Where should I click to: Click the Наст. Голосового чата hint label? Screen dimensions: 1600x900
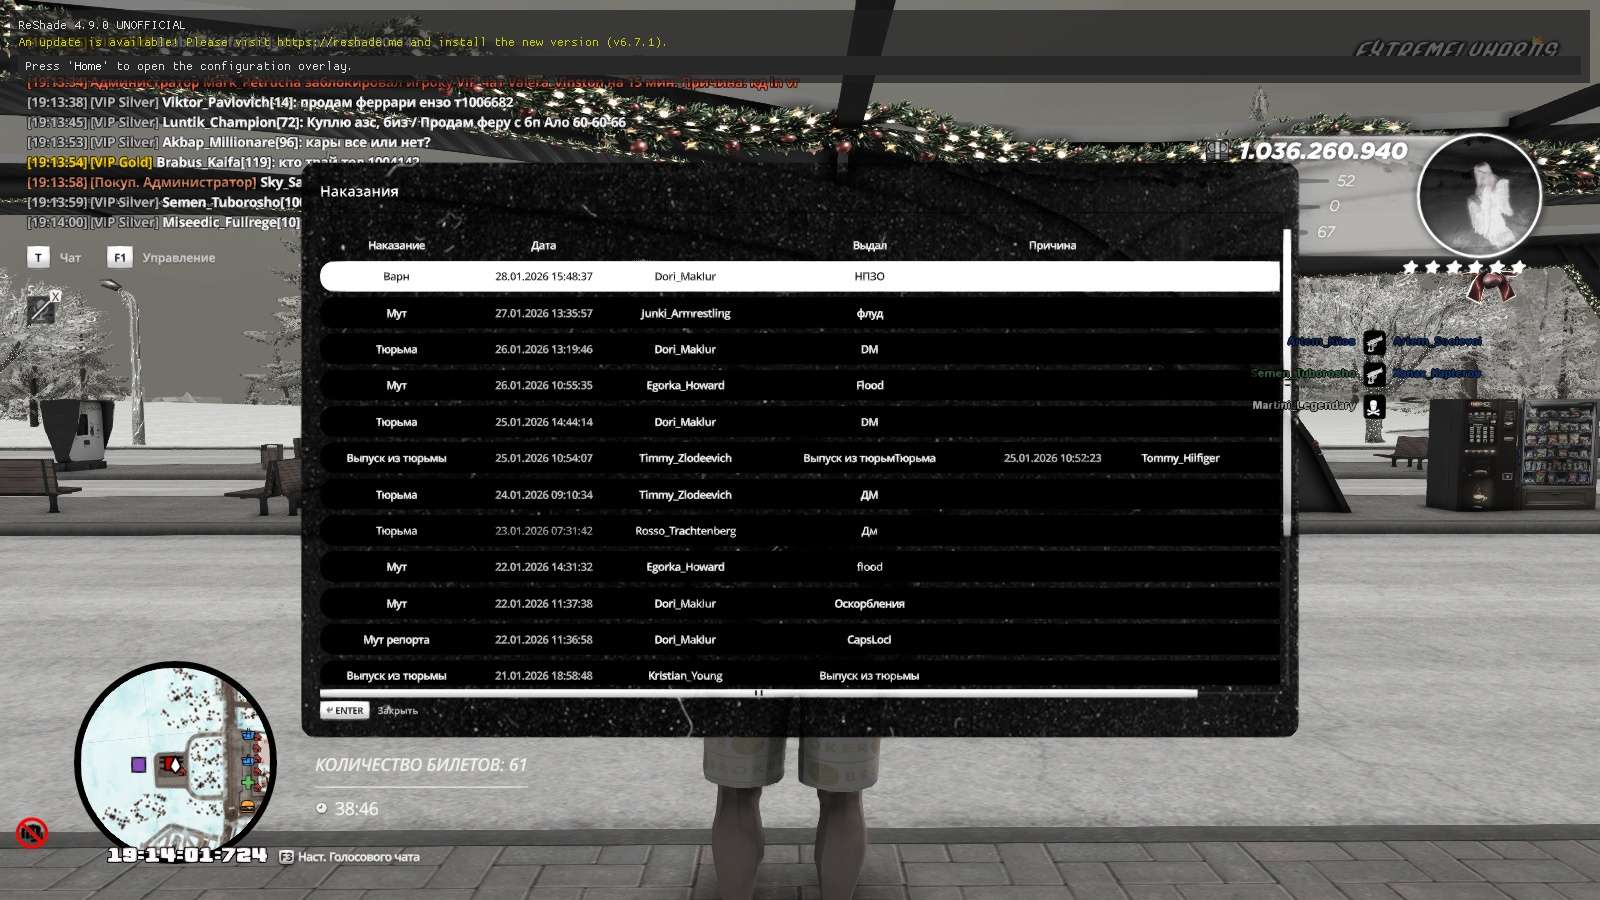[x=359, y=857]
